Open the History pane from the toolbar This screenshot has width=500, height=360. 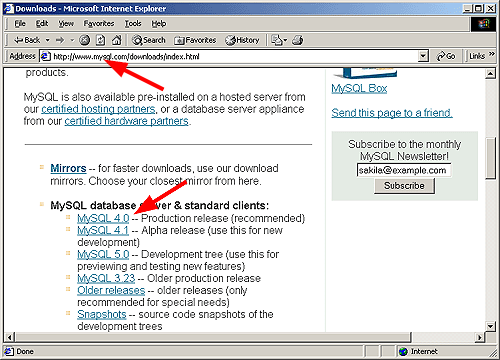pos(242,40)
